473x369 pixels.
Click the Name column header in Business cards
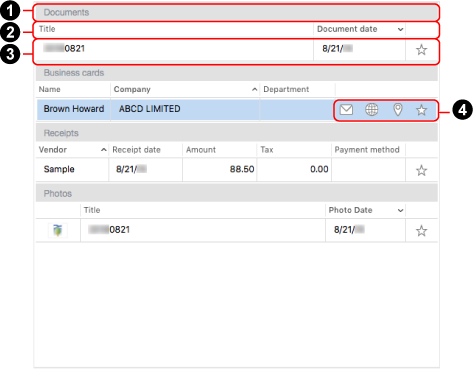(x=73, y=89)
